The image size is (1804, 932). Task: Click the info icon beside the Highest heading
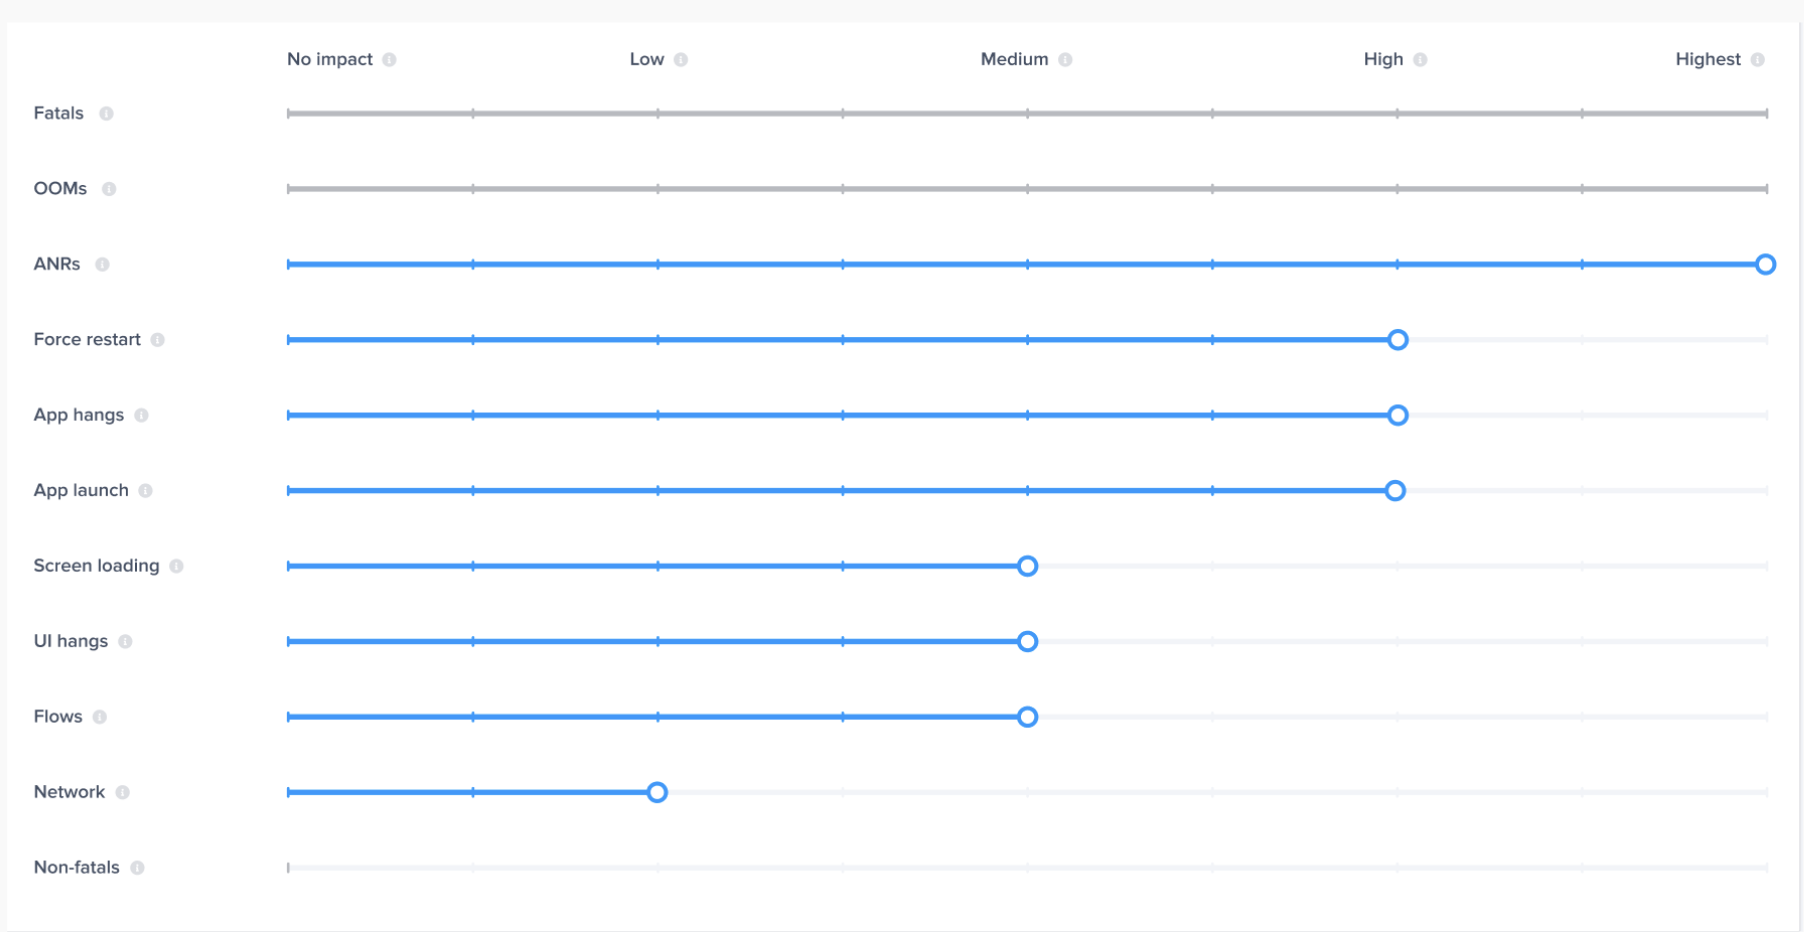pyautogui.click(x=1758, y=60)
